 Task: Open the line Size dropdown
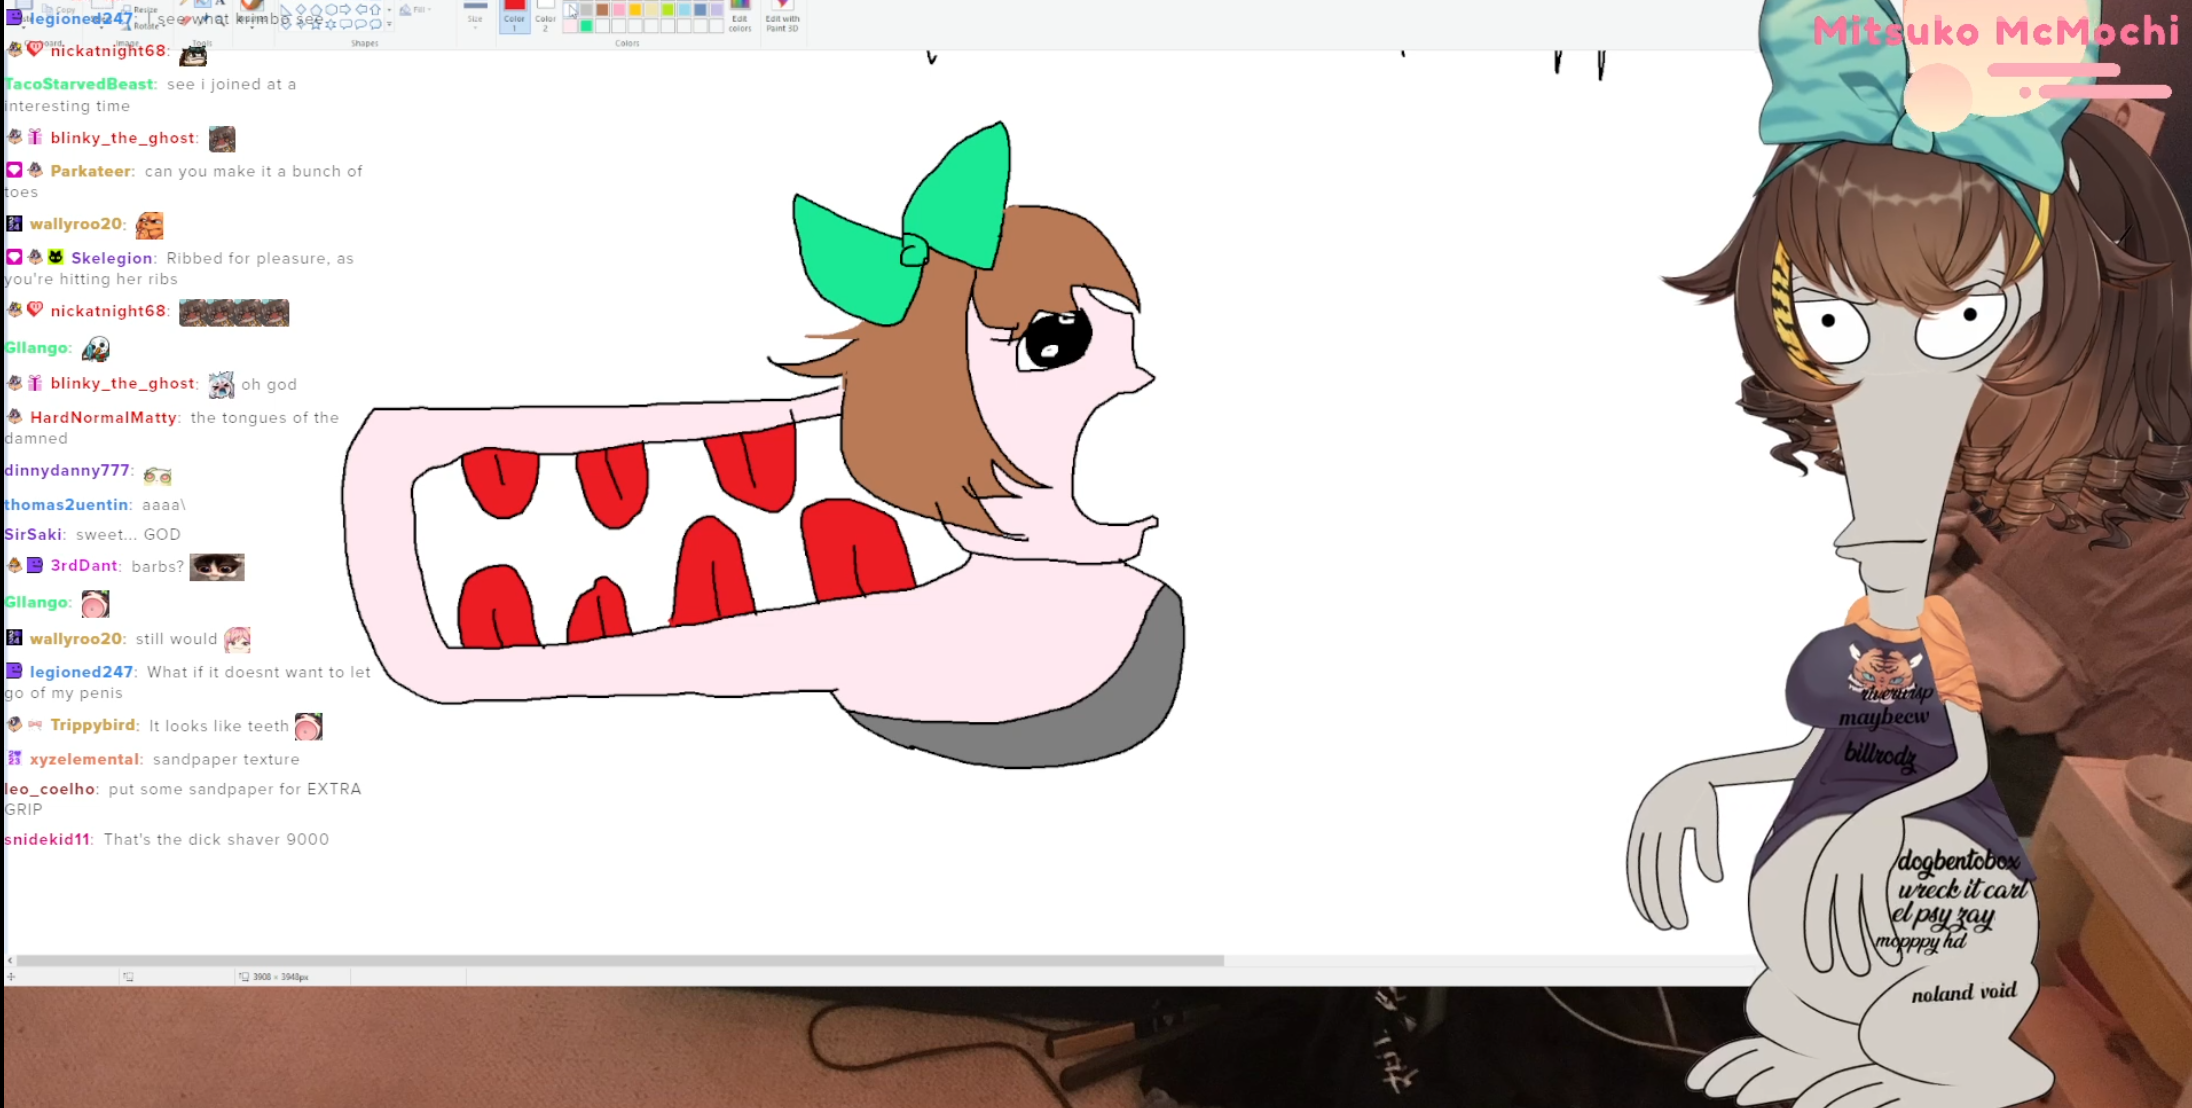click(475, 18)
